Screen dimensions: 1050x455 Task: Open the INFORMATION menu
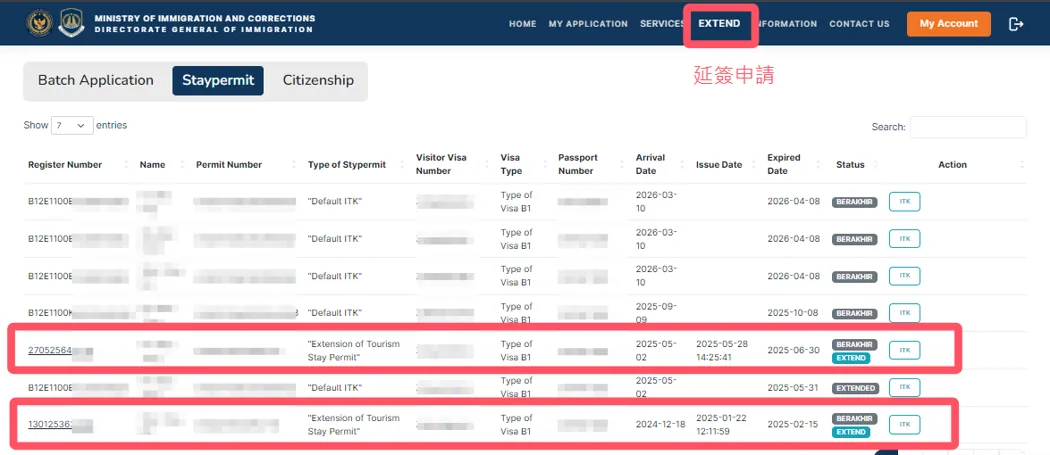[x=788, y=23]
